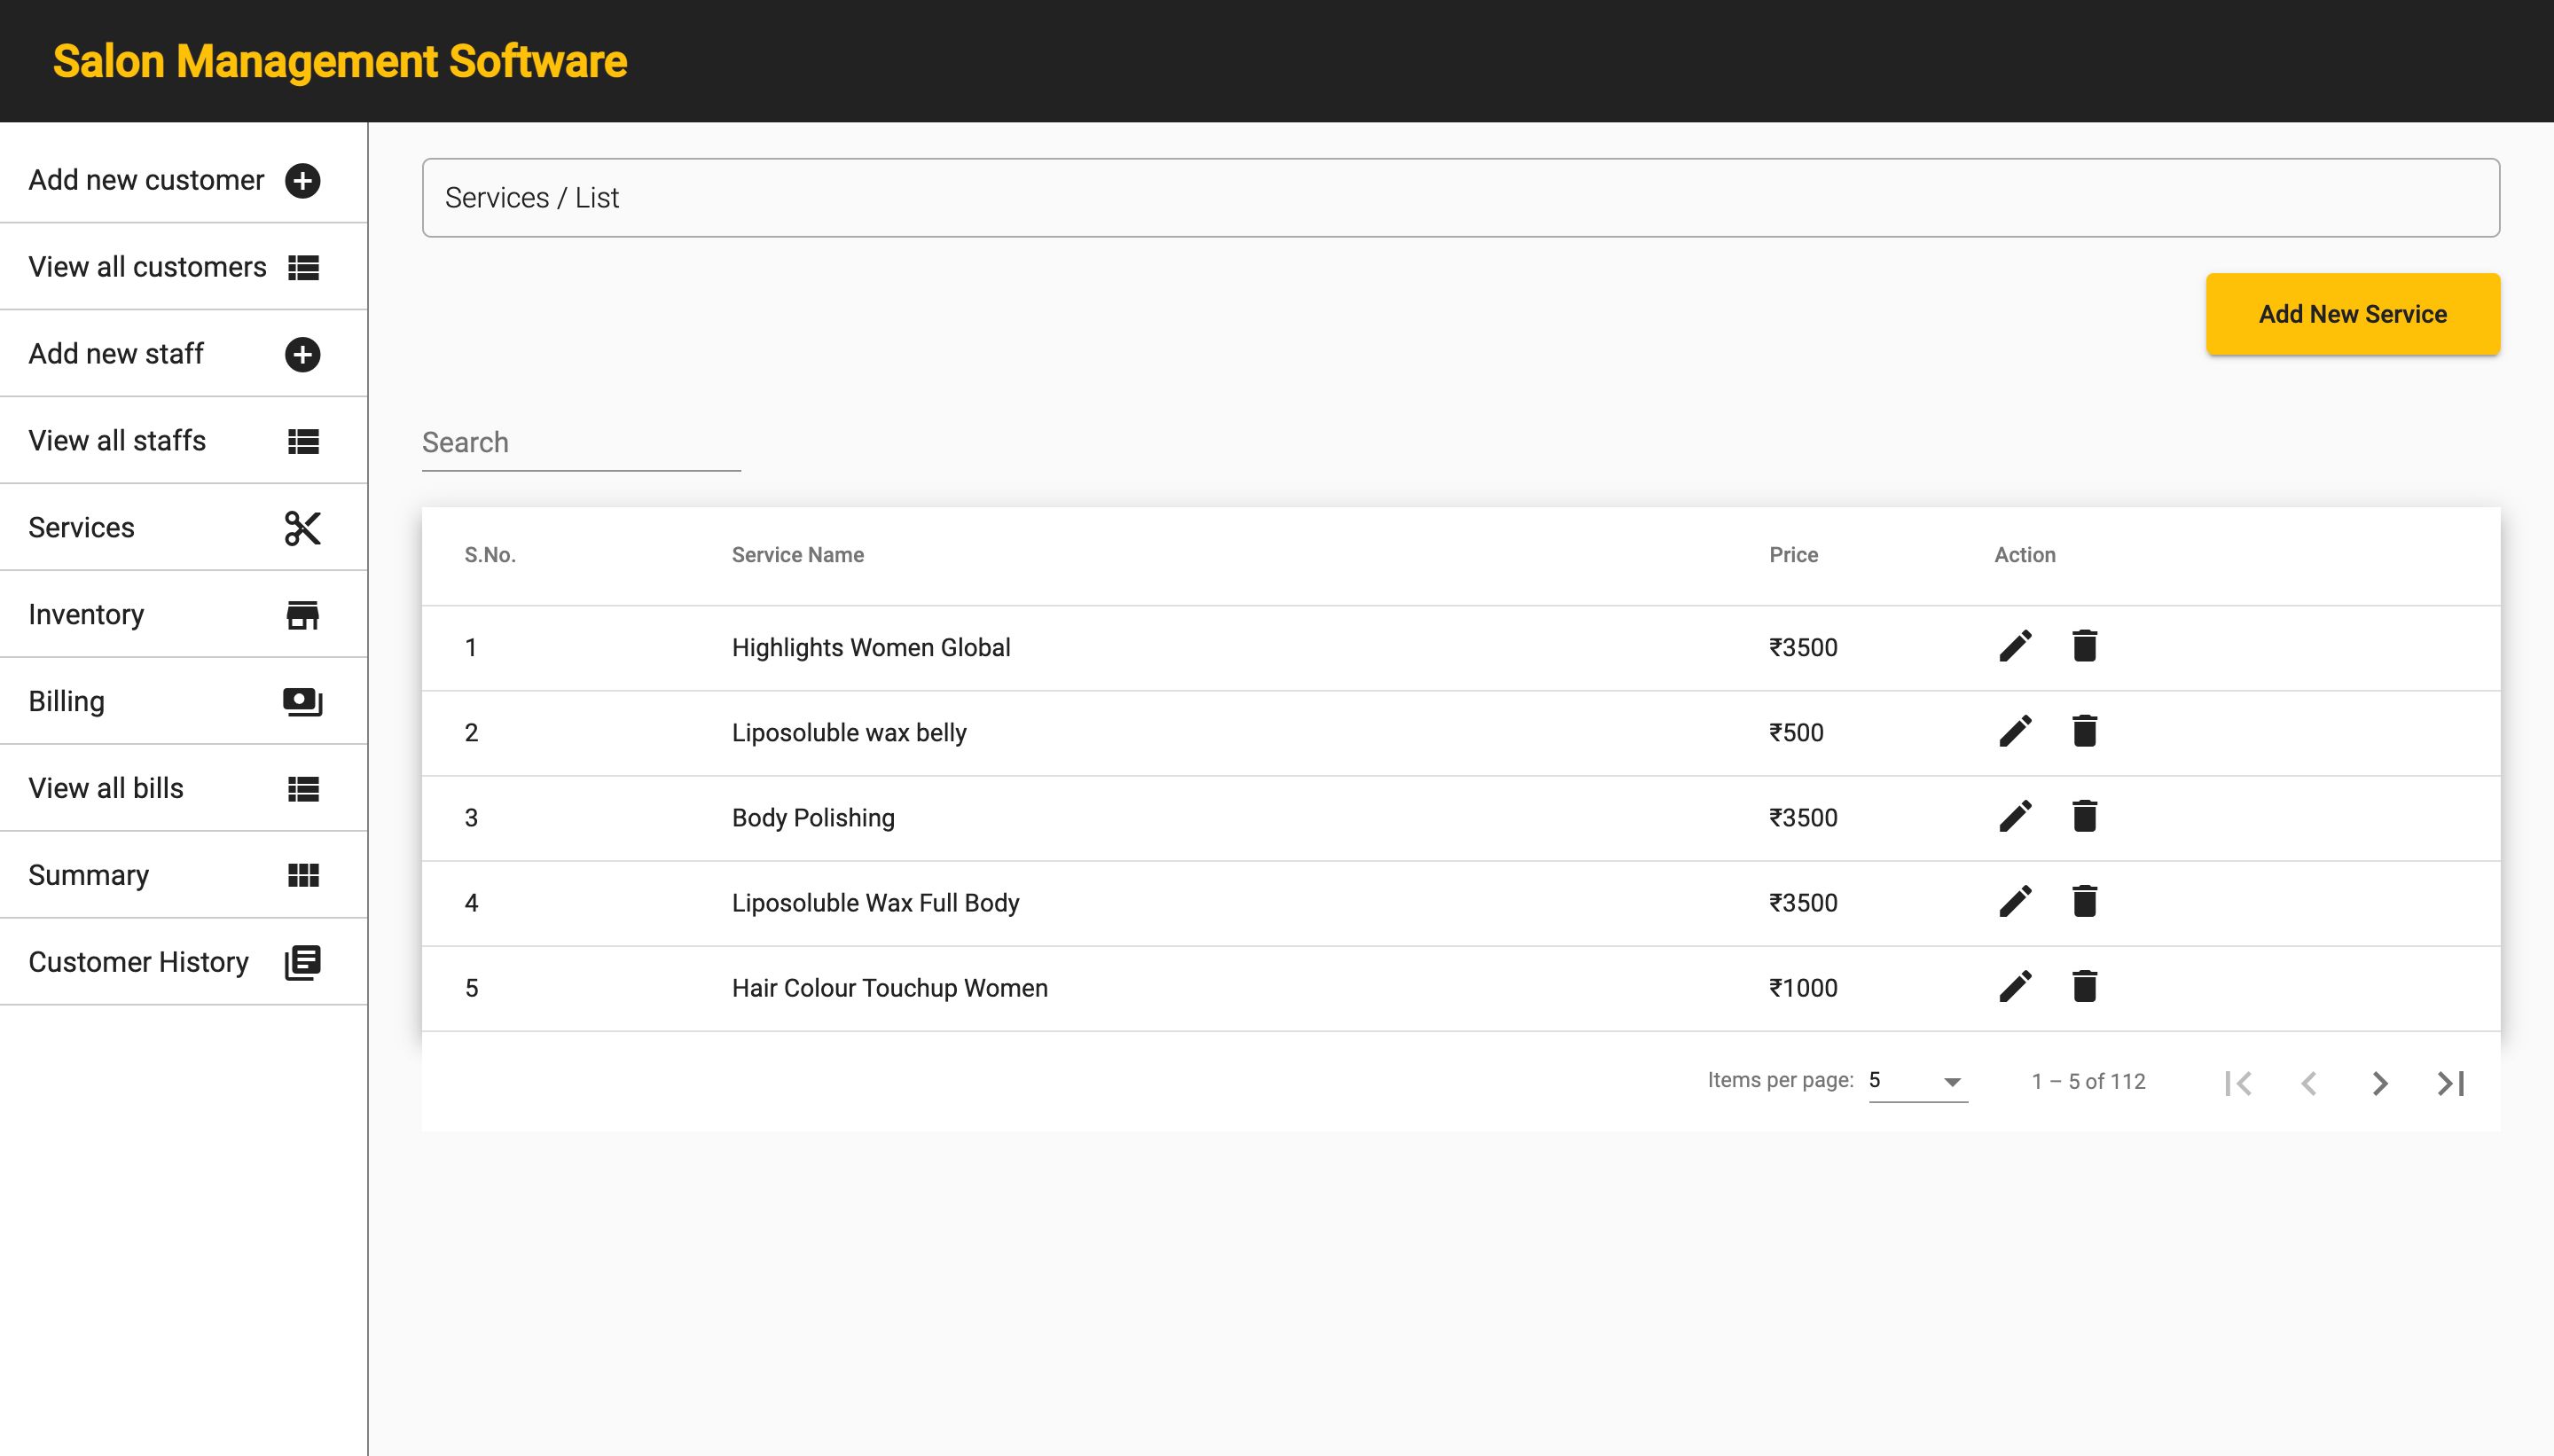
Task: Jump to last page of services list
Action: [2450, 1083]
